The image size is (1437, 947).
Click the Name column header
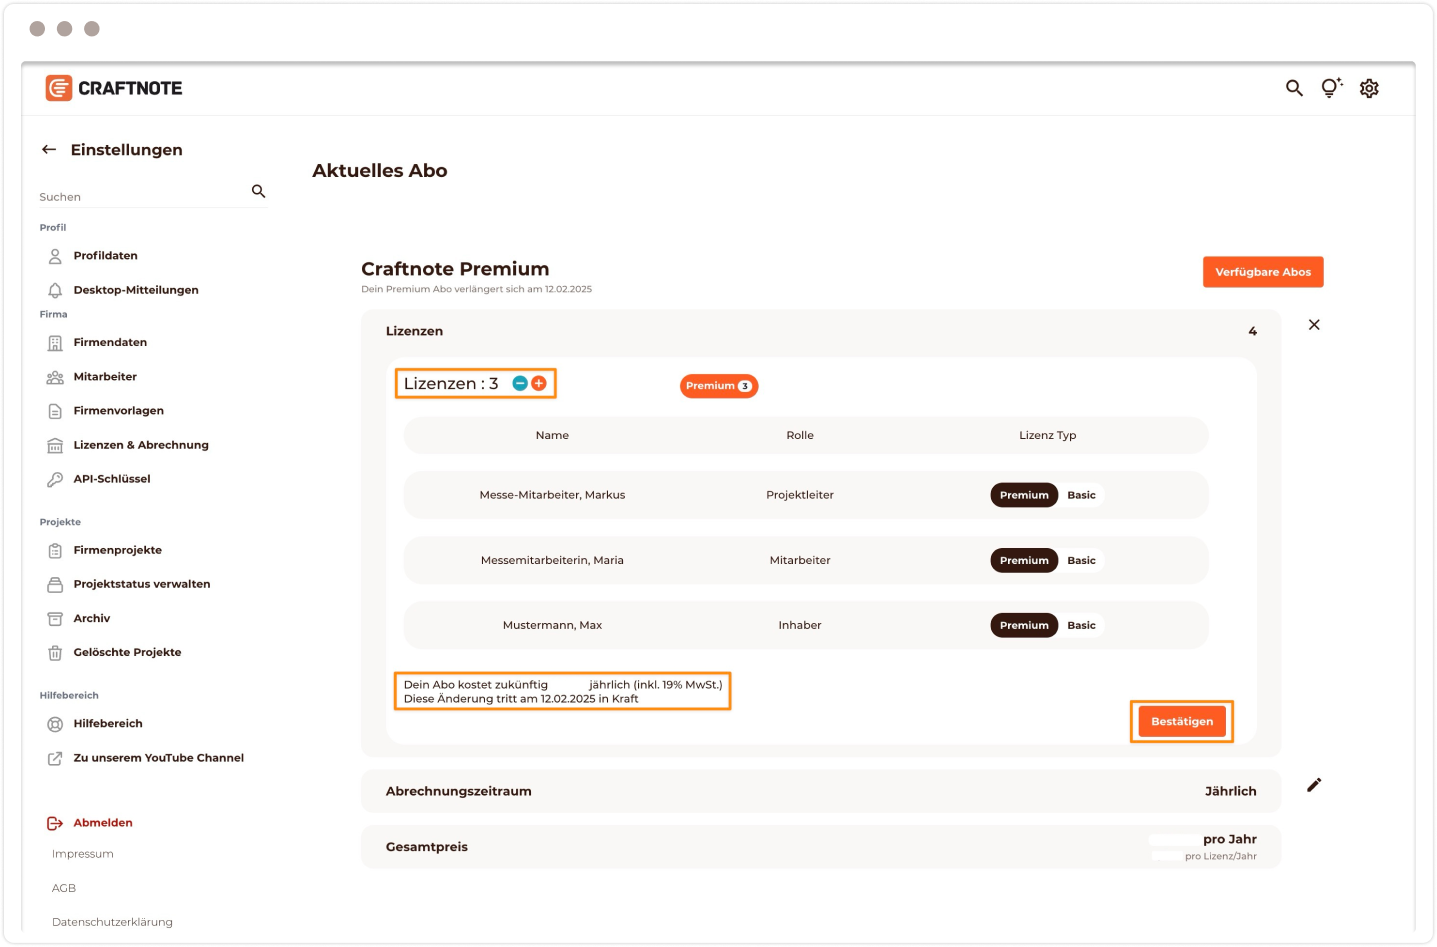click(x=552, y=436)
